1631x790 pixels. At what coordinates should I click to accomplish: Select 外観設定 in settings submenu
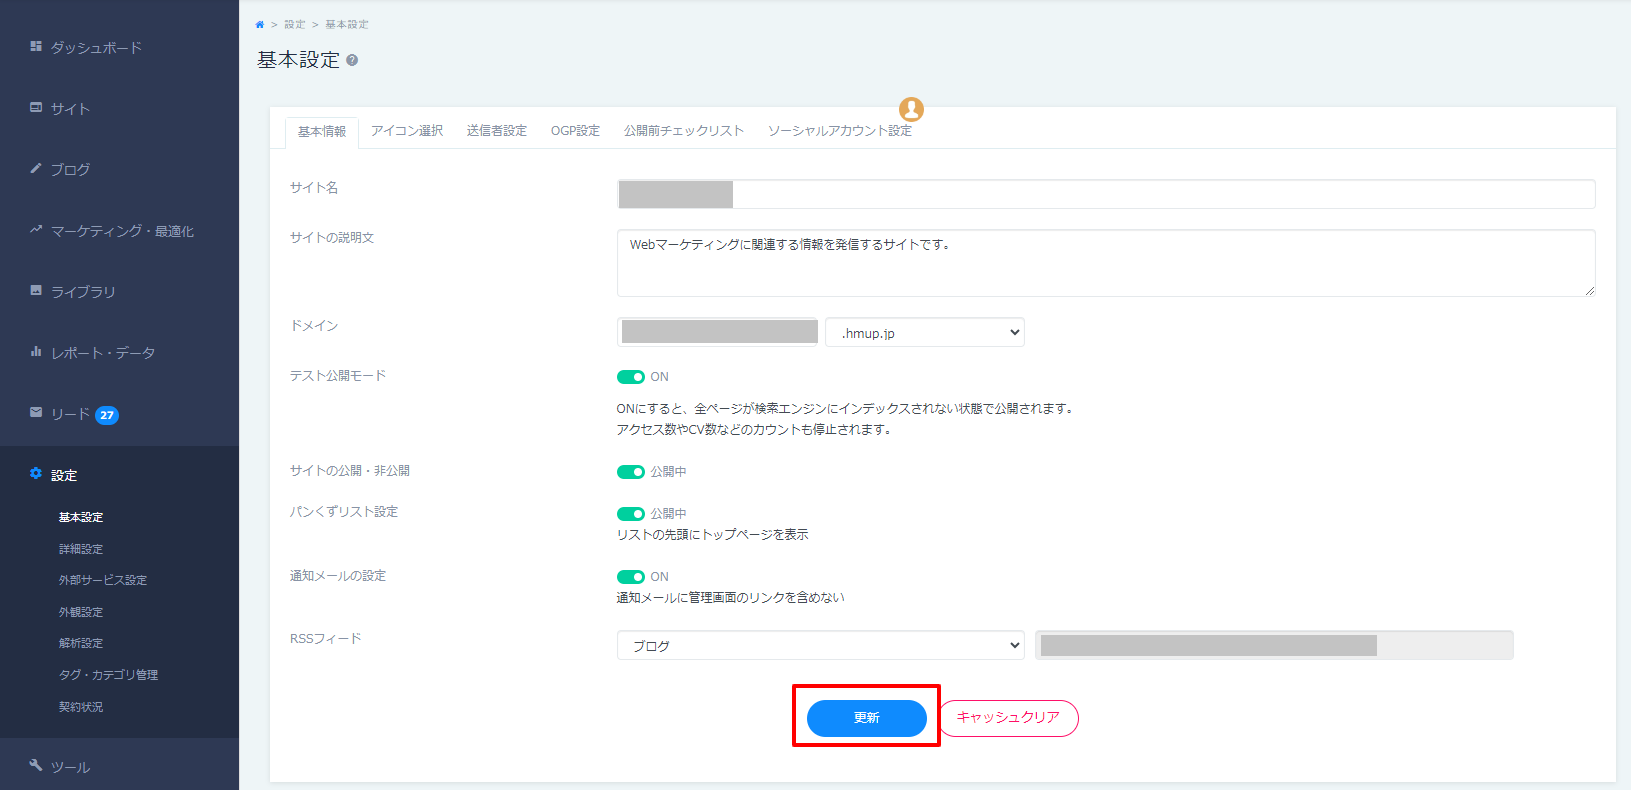(81, 613)
